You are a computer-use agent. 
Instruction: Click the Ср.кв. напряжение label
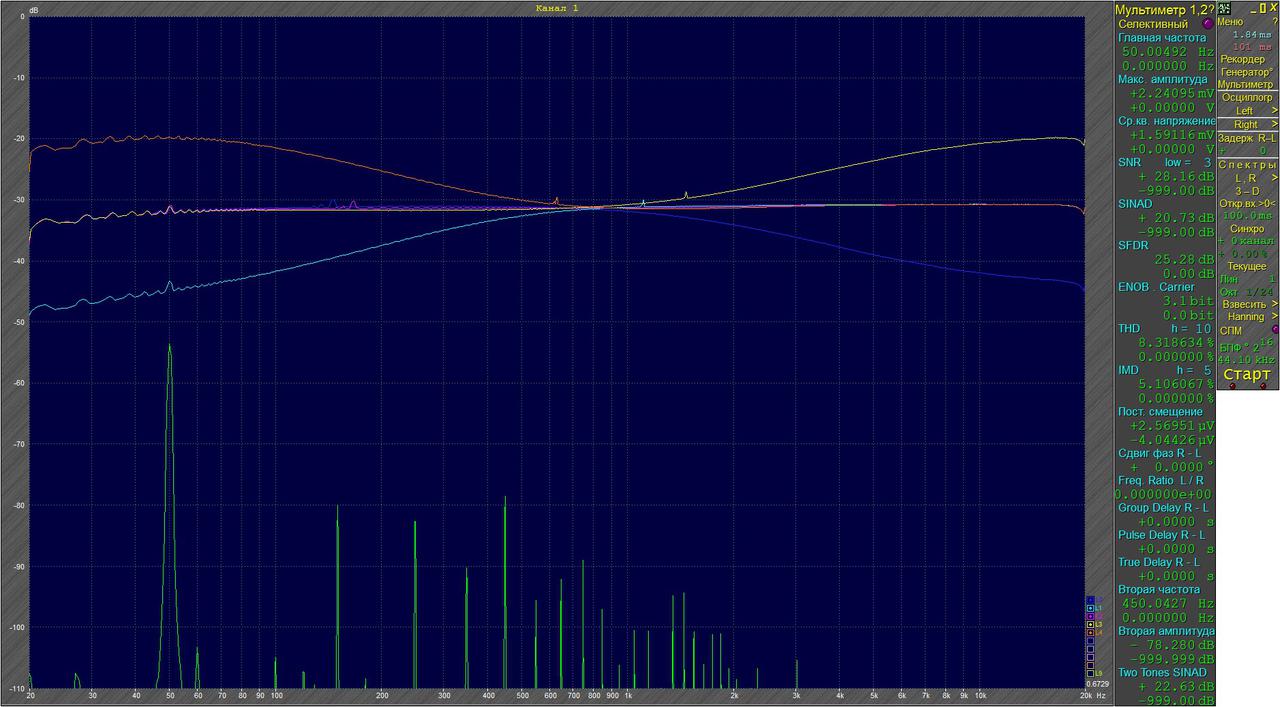[1166, 121]
